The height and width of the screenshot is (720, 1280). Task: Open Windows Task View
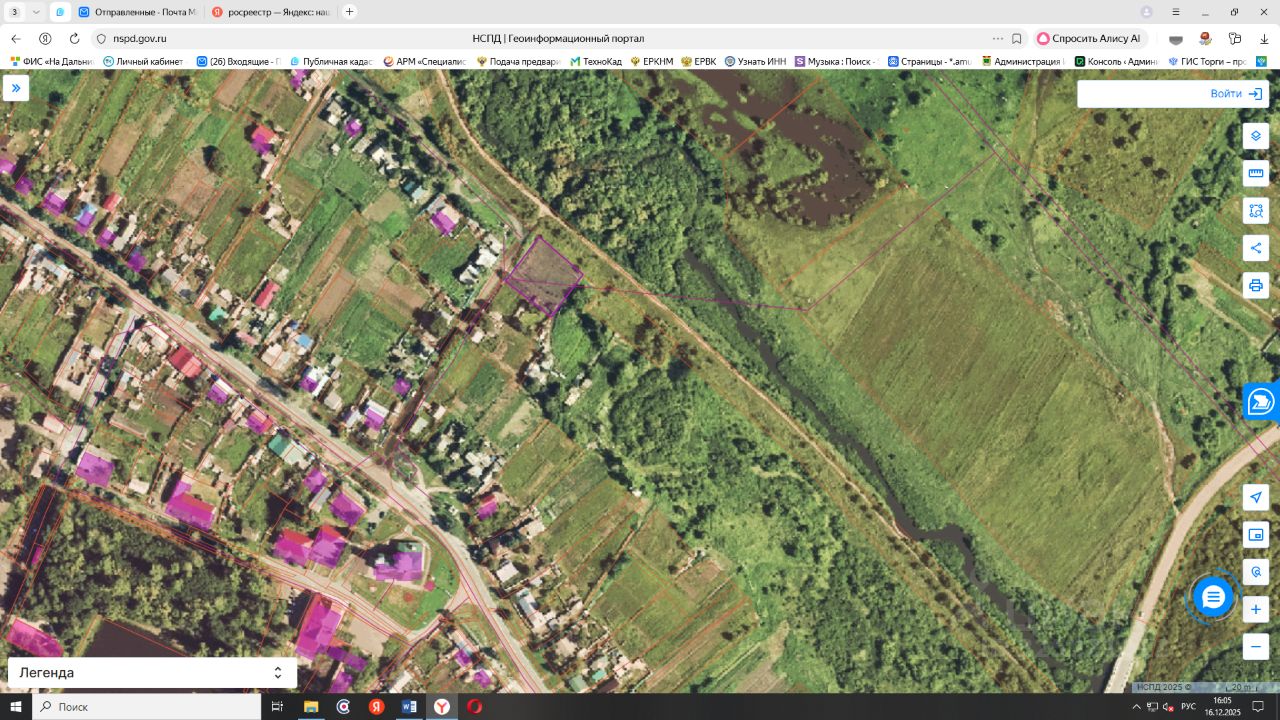(x=278, y=706)
